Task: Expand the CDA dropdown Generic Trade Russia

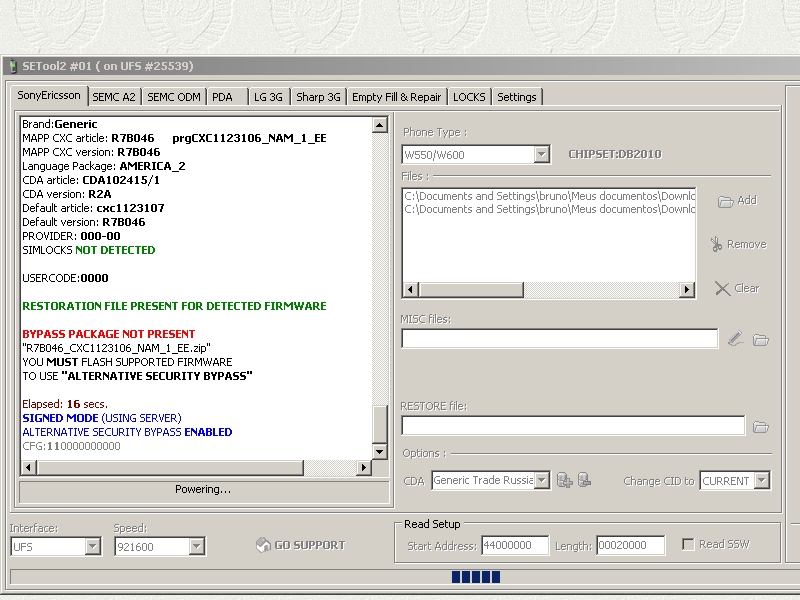Action: tap(542, 480)
